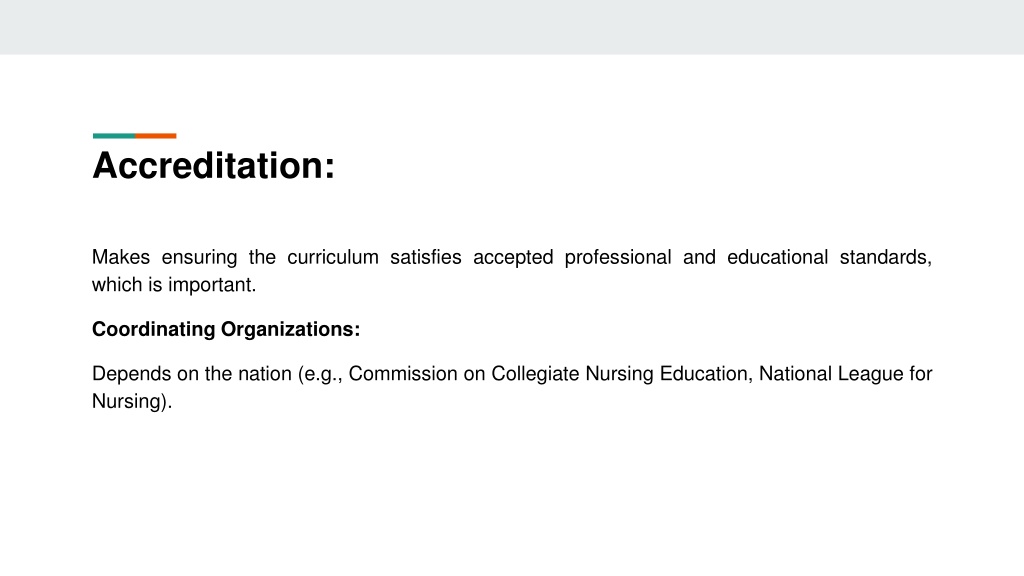
Task: Click the word educational in the first paragraph
Action: pos(777,257)
